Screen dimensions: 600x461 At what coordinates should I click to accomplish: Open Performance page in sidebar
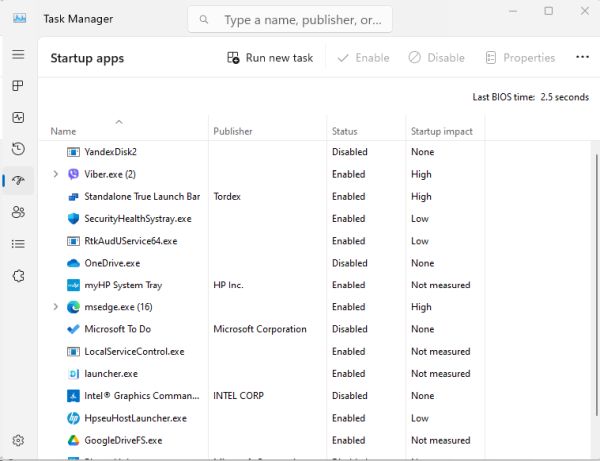pyautogui.click(x=18, y=117)
